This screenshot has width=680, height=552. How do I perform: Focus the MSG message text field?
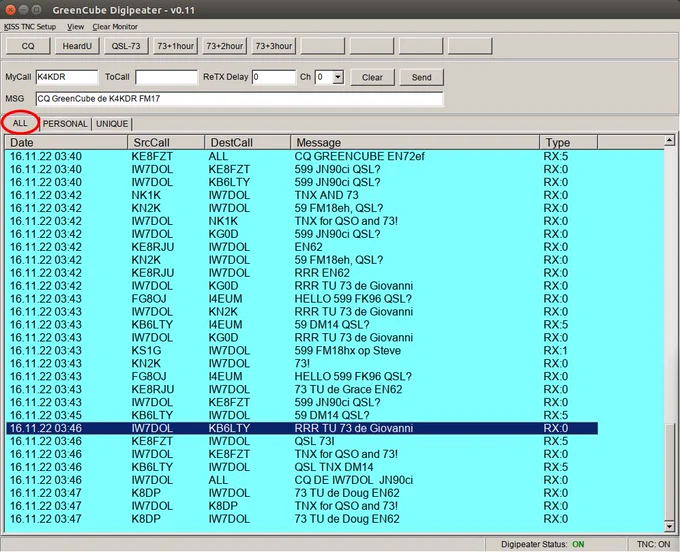point(239,99)
